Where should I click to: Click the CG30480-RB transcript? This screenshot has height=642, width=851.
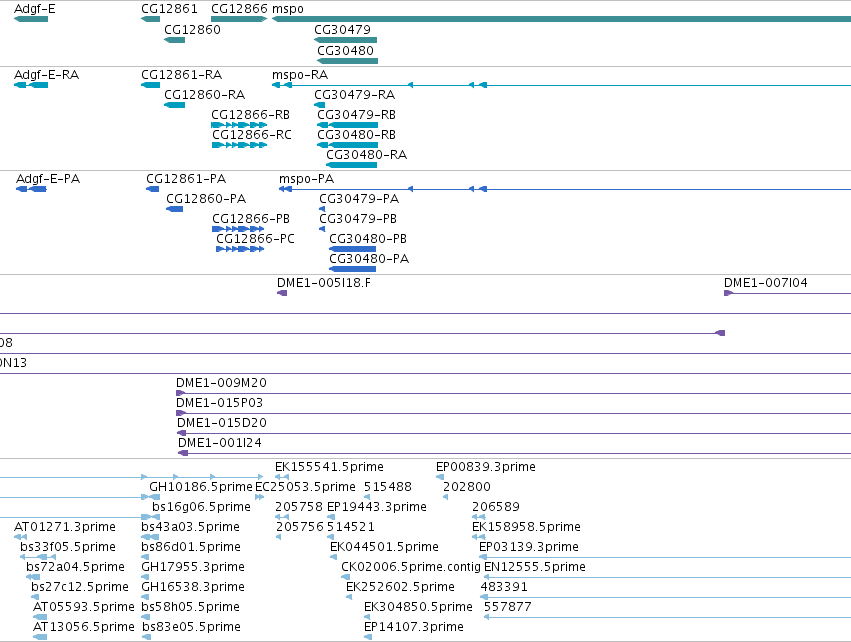click(x=347, y=145)
